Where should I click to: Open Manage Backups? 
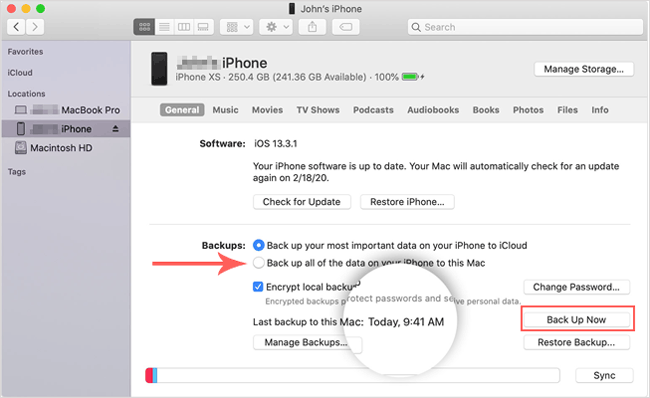coord(307,342)
